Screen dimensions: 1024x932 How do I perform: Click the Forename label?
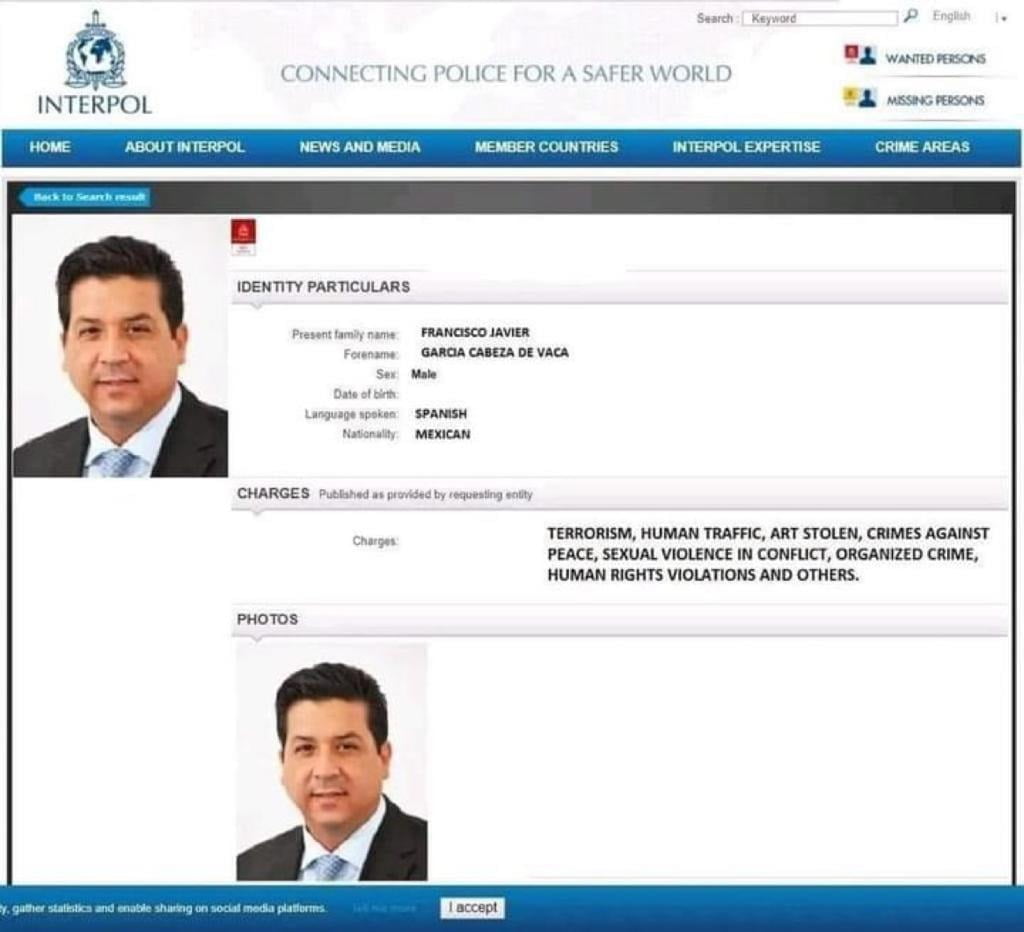point(371,354)
